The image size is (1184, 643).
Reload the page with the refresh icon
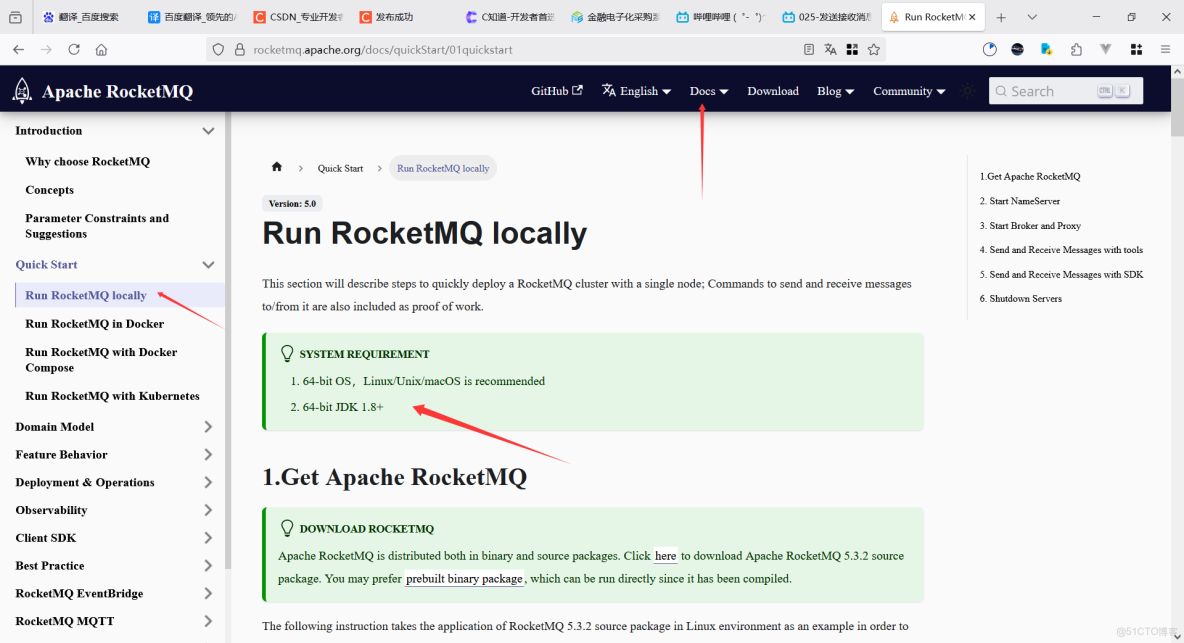click(73, 48)
